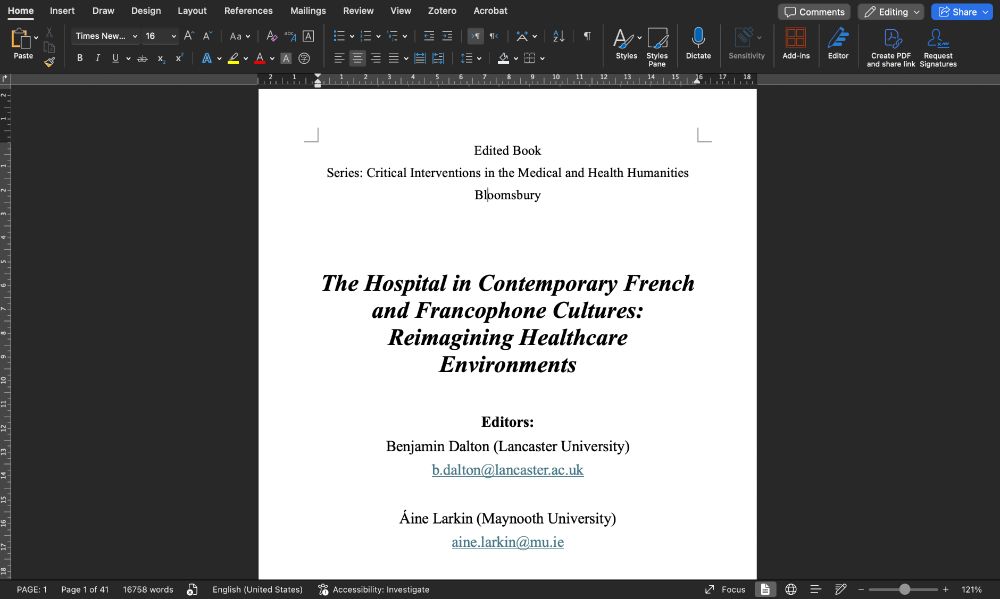Viewport: 1000px width, 599px height.
Task: Launch the Editor proofing tool
Action: click(838, 43)
